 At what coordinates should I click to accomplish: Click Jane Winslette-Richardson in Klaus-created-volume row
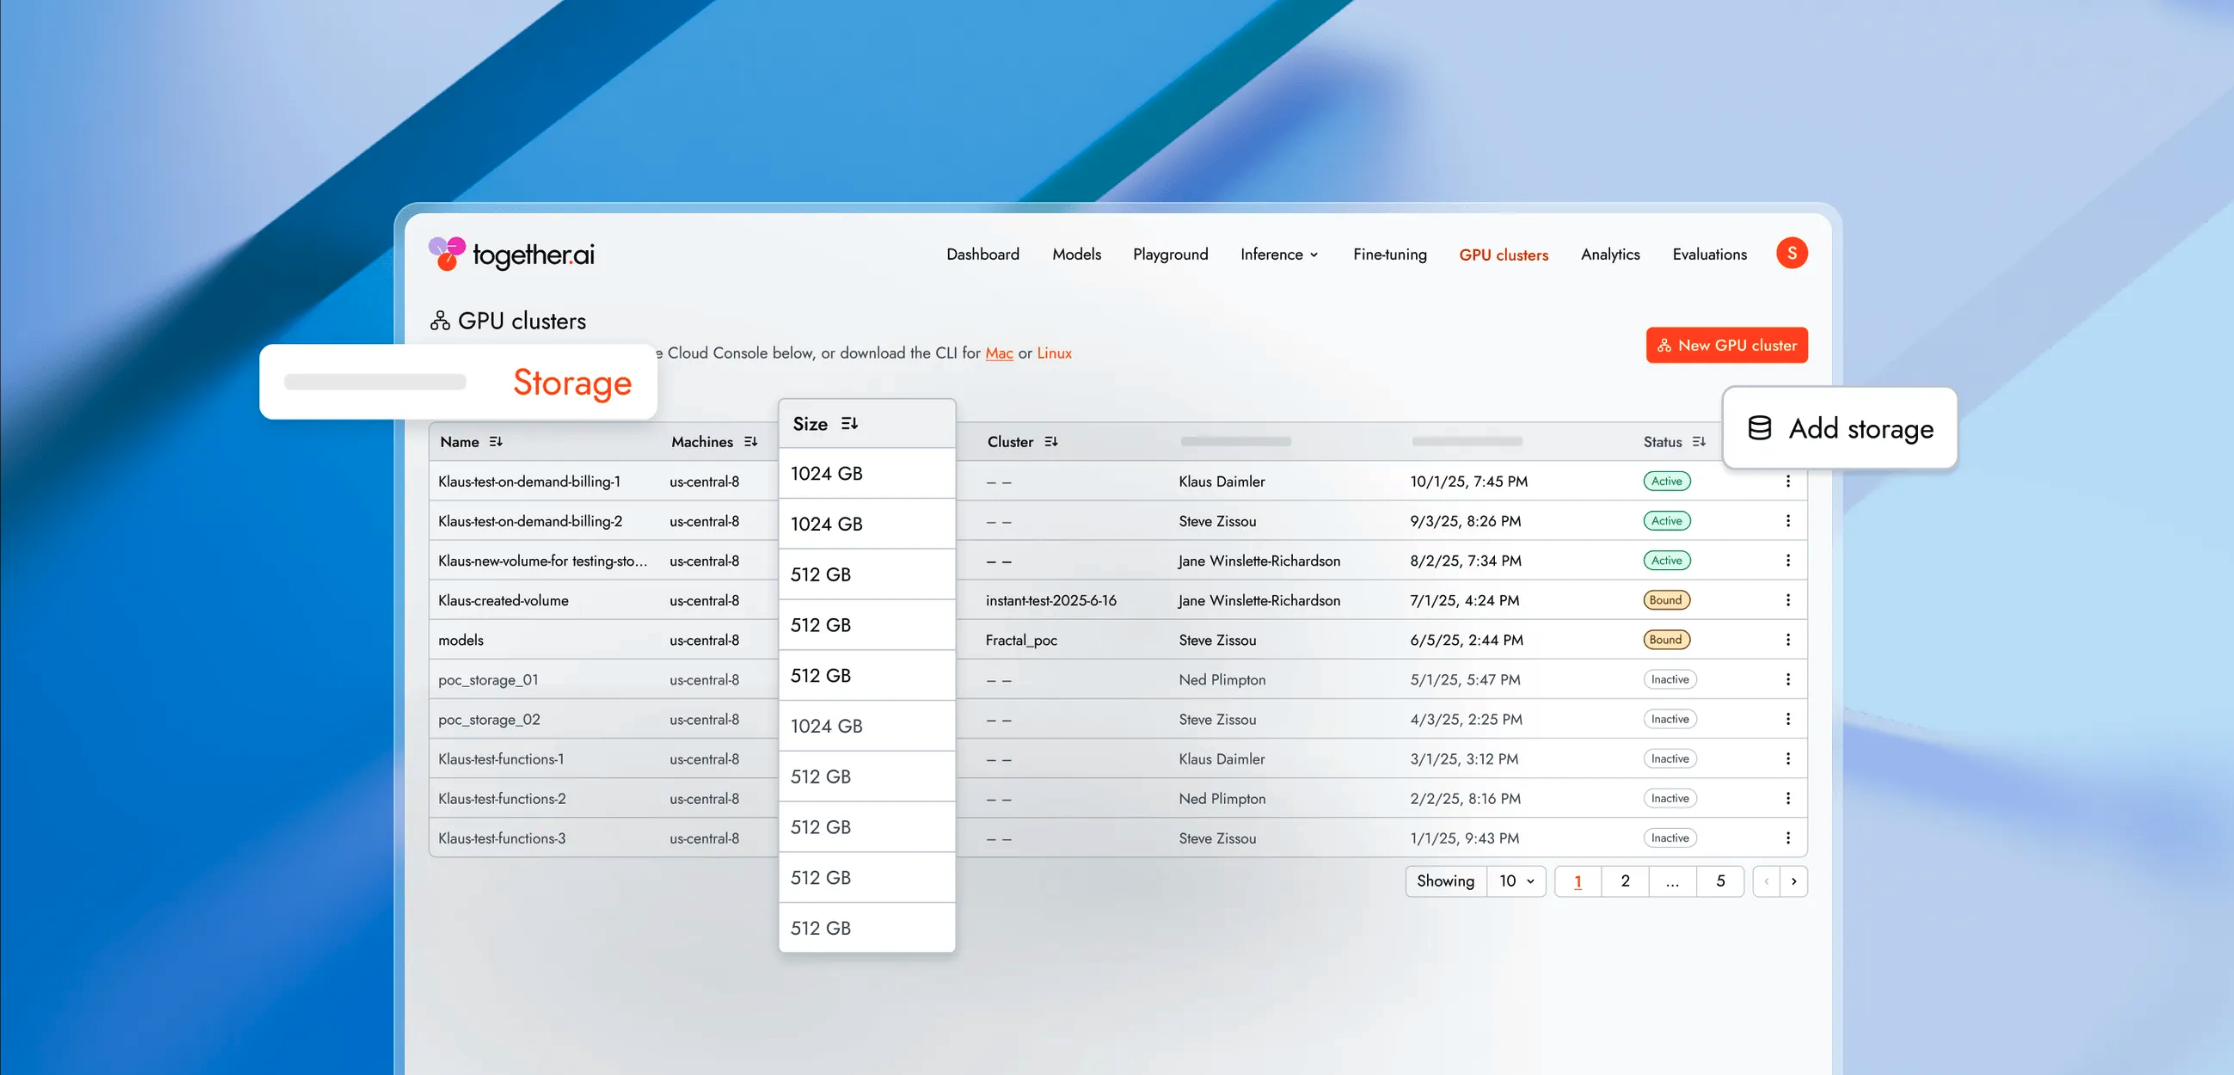[1259, 601]
